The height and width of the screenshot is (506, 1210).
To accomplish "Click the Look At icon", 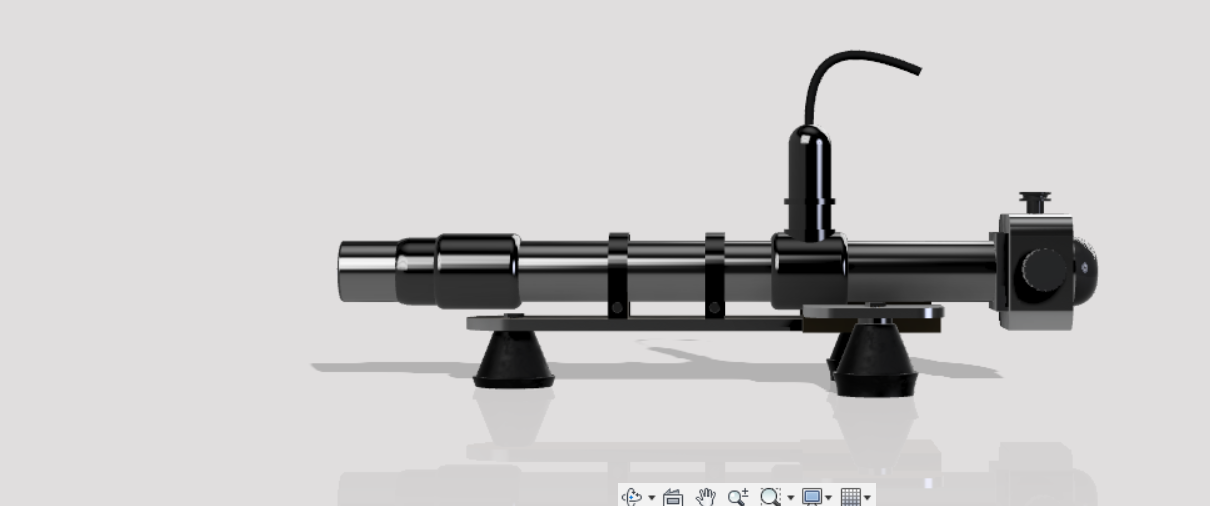I will point(673,497).
